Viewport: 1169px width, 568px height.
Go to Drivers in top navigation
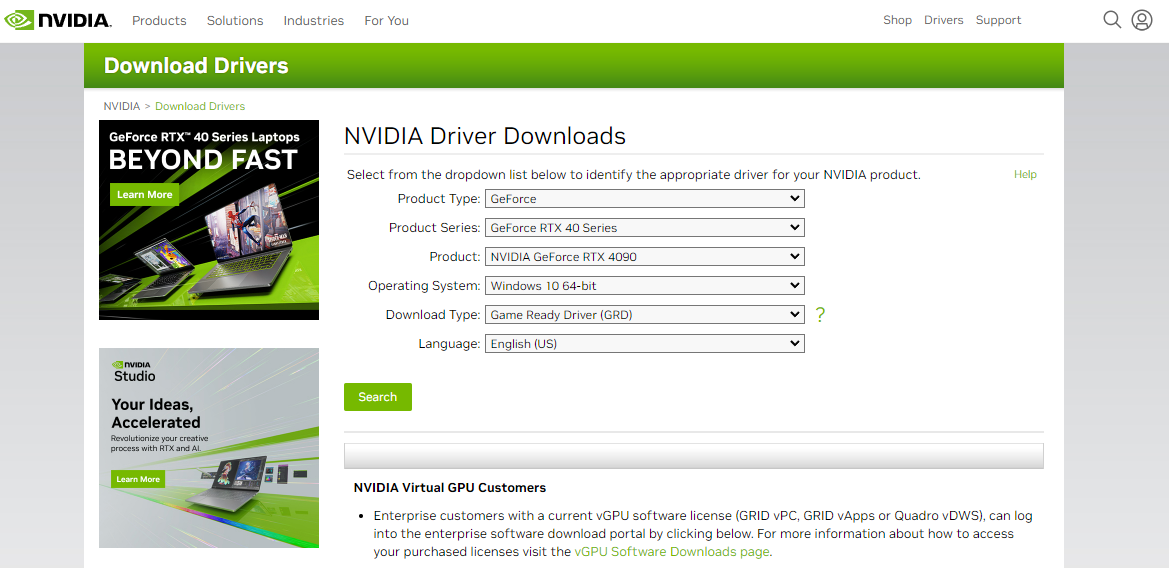pyautogui.click(x=943, y=20)
